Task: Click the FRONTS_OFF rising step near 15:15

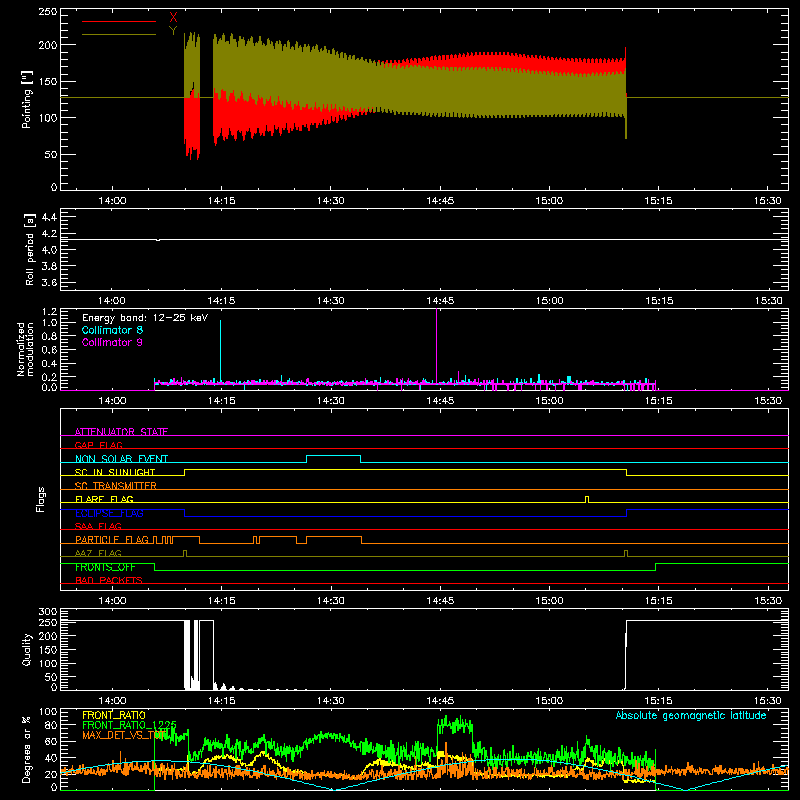Action: (656, 567)
